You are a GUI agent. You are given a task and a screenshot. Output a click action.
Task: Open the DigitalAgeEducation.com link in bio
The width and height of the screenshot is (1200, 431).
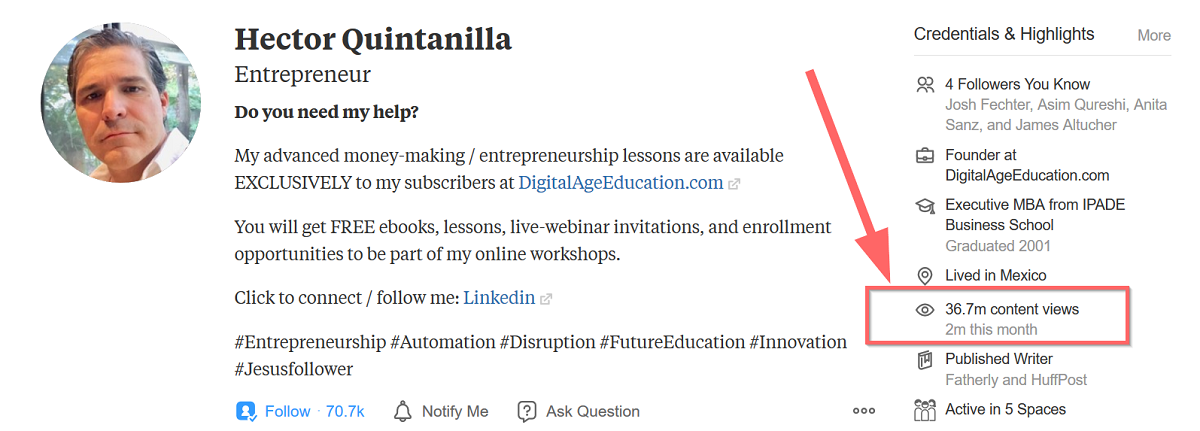(620, 183)
